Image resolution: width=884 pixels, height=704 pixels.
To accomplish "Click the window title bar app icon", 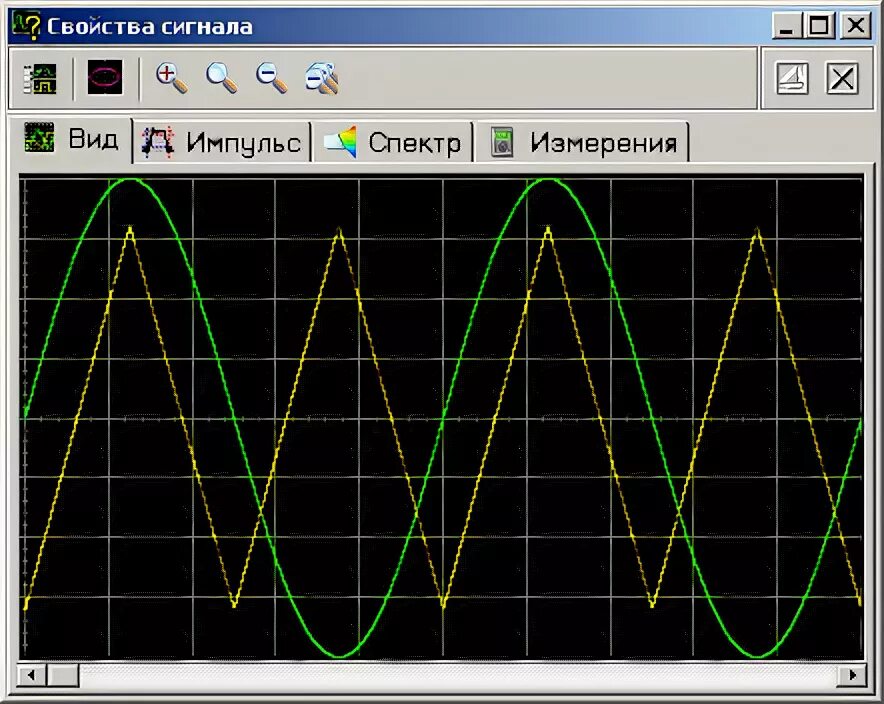I will (x=26, y=26).
